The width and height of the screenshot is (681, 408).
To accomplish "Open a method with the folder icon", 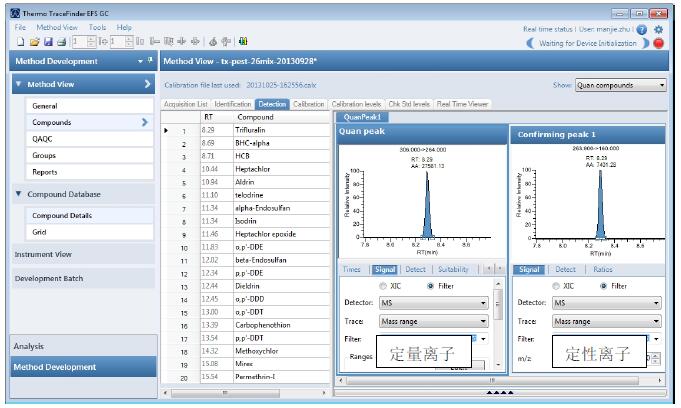I will pyautogui.click(x=33, y=42).
